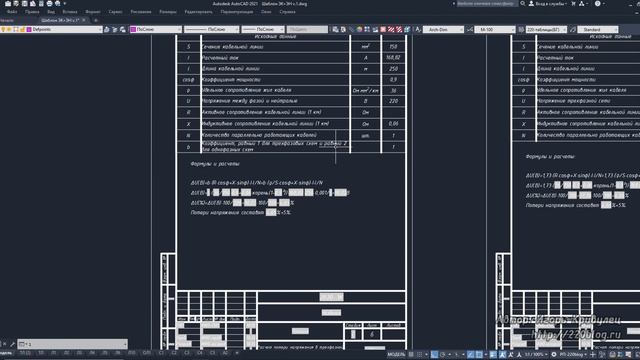Click the plus button for new drawing tab
640x360 pixels.
coord(96,20)
